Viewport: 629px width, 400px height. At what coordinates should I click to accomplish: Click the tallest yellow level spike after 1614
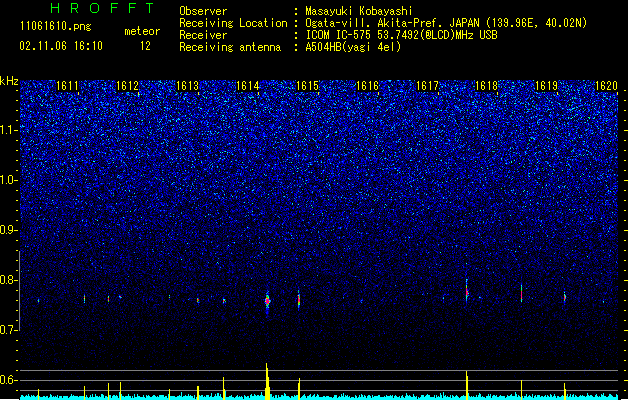pos(267,381)
